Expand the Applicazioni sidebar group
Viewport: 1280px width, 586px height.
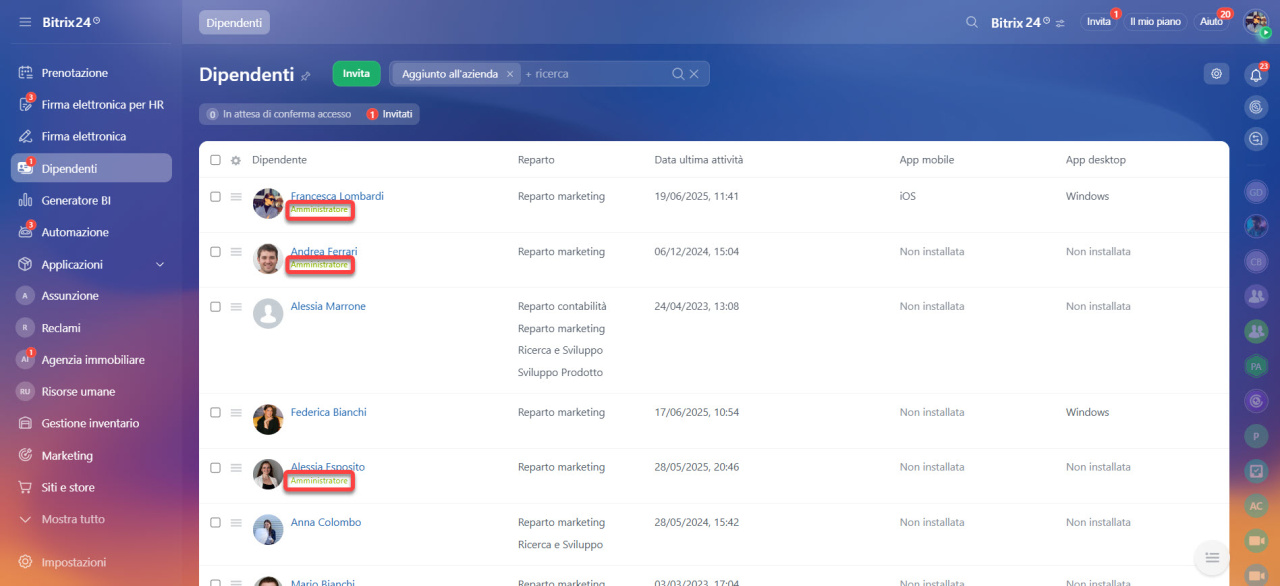[91, 264]
